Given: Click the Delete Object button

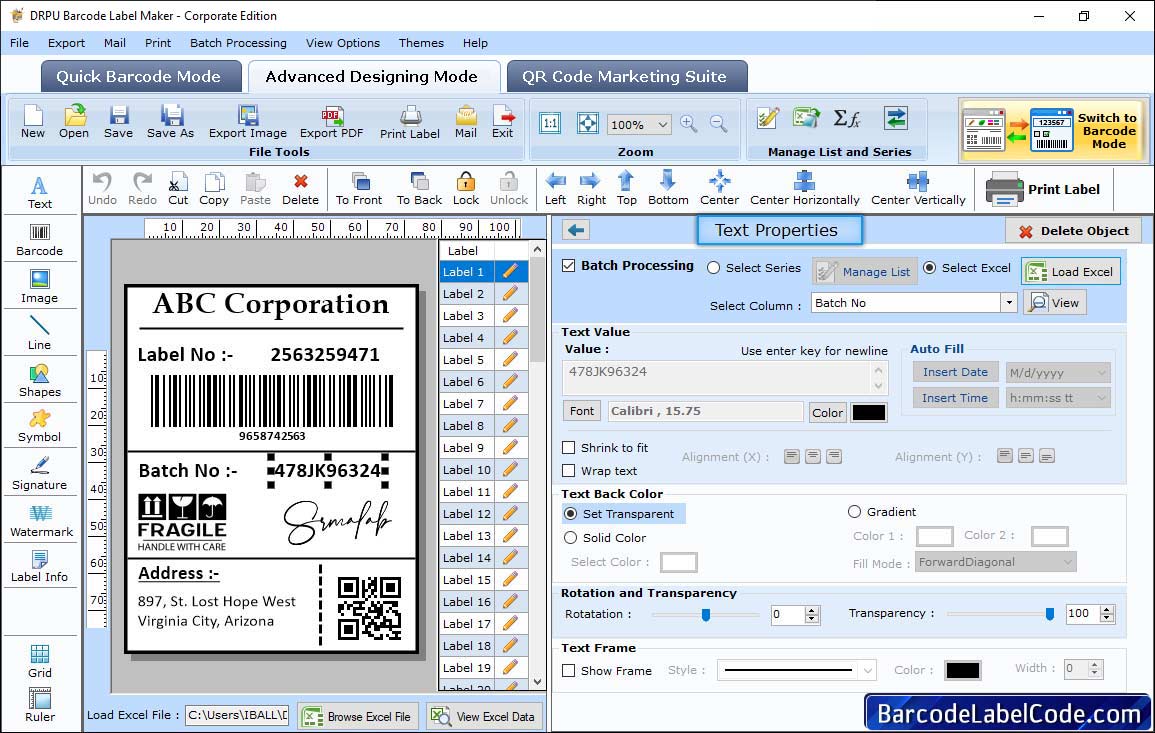Looking at the screenshot, I should click(x=1073, y=231).
